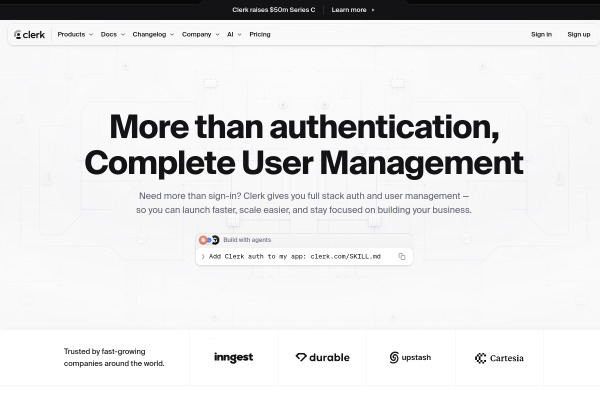
Task: Click the 'Add Clerk auth to my app' prompt field
Action: (304, 256)
